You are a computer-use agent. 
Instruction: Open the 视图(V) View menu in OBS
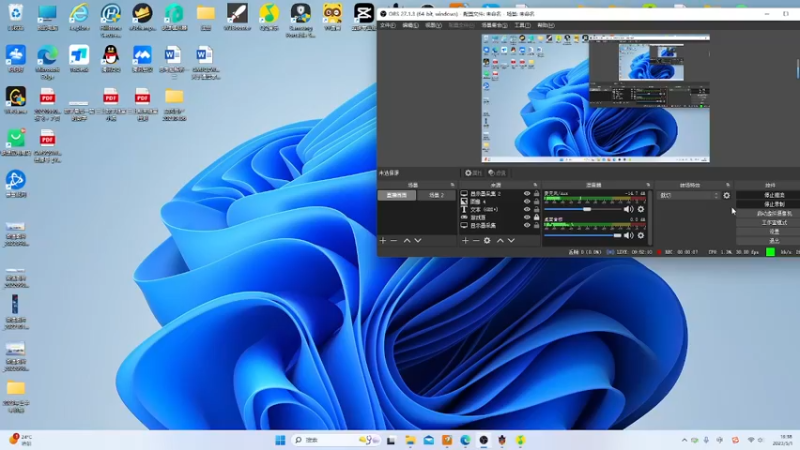[x=433, y=25]
